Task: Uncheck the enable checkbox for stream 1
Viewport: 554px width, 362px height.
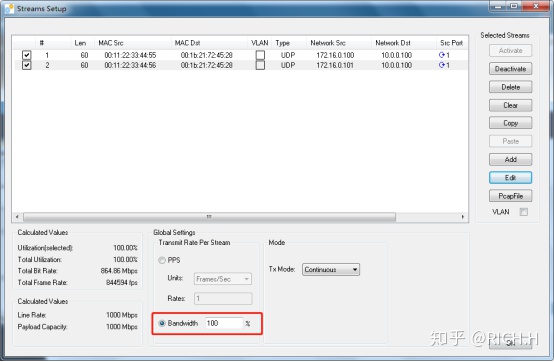Action: click(26, 55)
